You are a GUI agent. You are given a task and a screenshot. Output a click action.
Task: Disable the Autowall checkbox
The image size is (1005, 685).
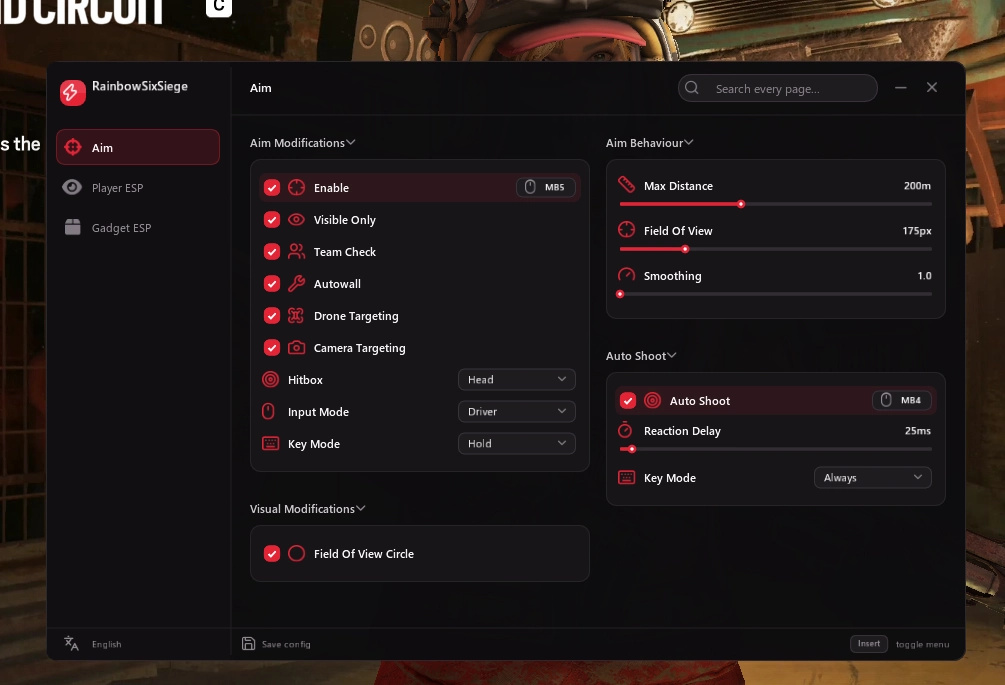pos(272,283)
